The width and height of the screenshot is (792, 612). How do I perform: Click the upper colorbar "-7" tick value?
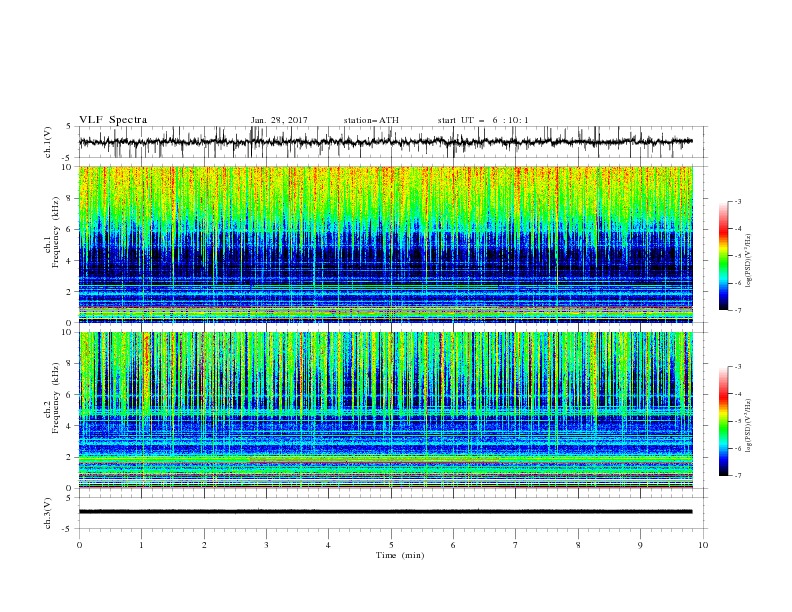point(737,310)
